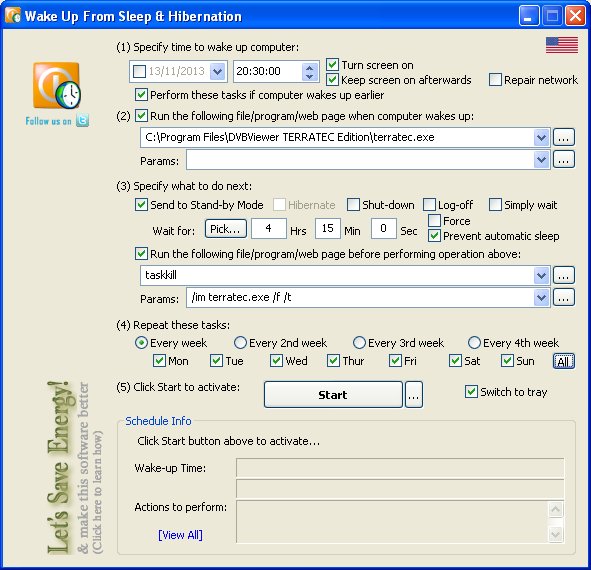Uncheck the Wed checkbox
The height and width of the screenshot is (570, 591).
click(x=276, y=361)
